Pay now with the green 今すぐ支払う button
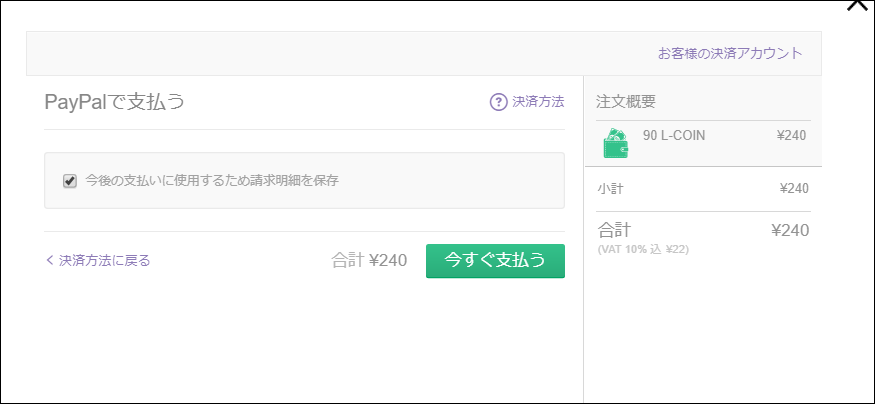 point(495,261)
